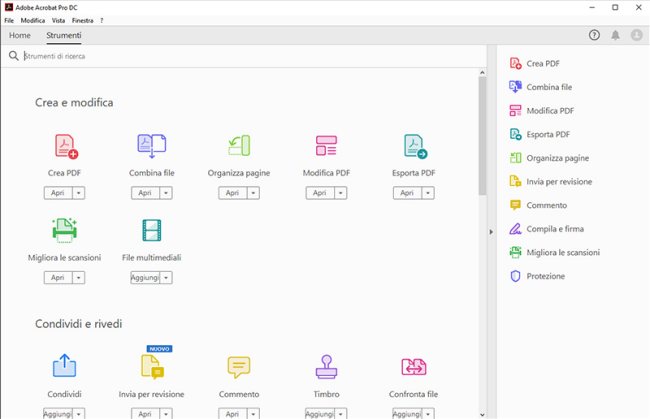Click the Protezione shield icon
This screenshot has height=419, width=650.
point(515,276)
